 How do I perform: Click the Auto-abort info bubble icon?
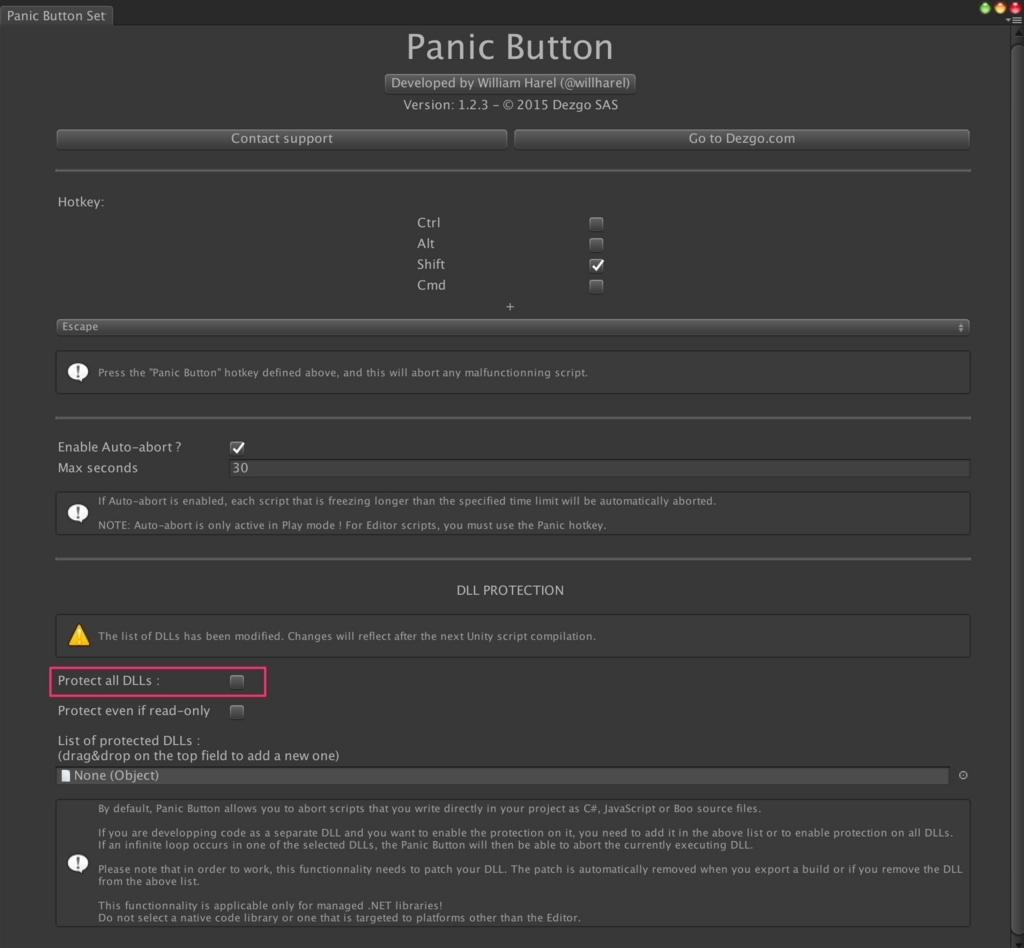(x=78, y=513)
